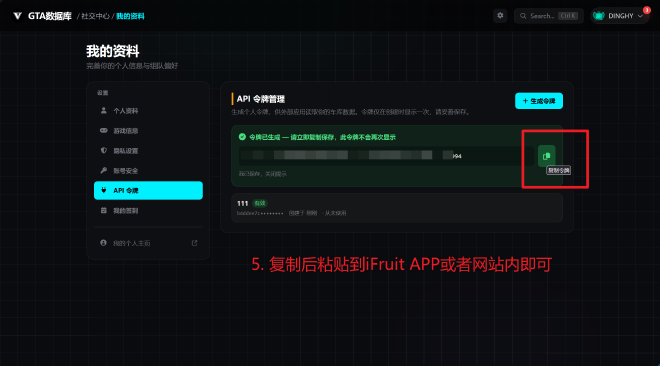660x366 pixels.
Task: Click the external link icon beside 我的个人主页
Action: (194, 243)
